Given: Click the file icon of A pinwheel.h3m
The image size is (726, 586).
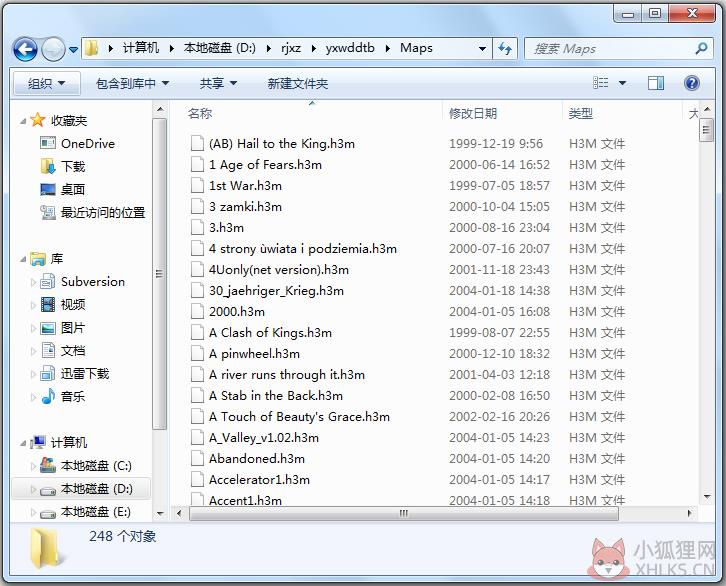Looking at the screenshot, I should click(197, 354).
